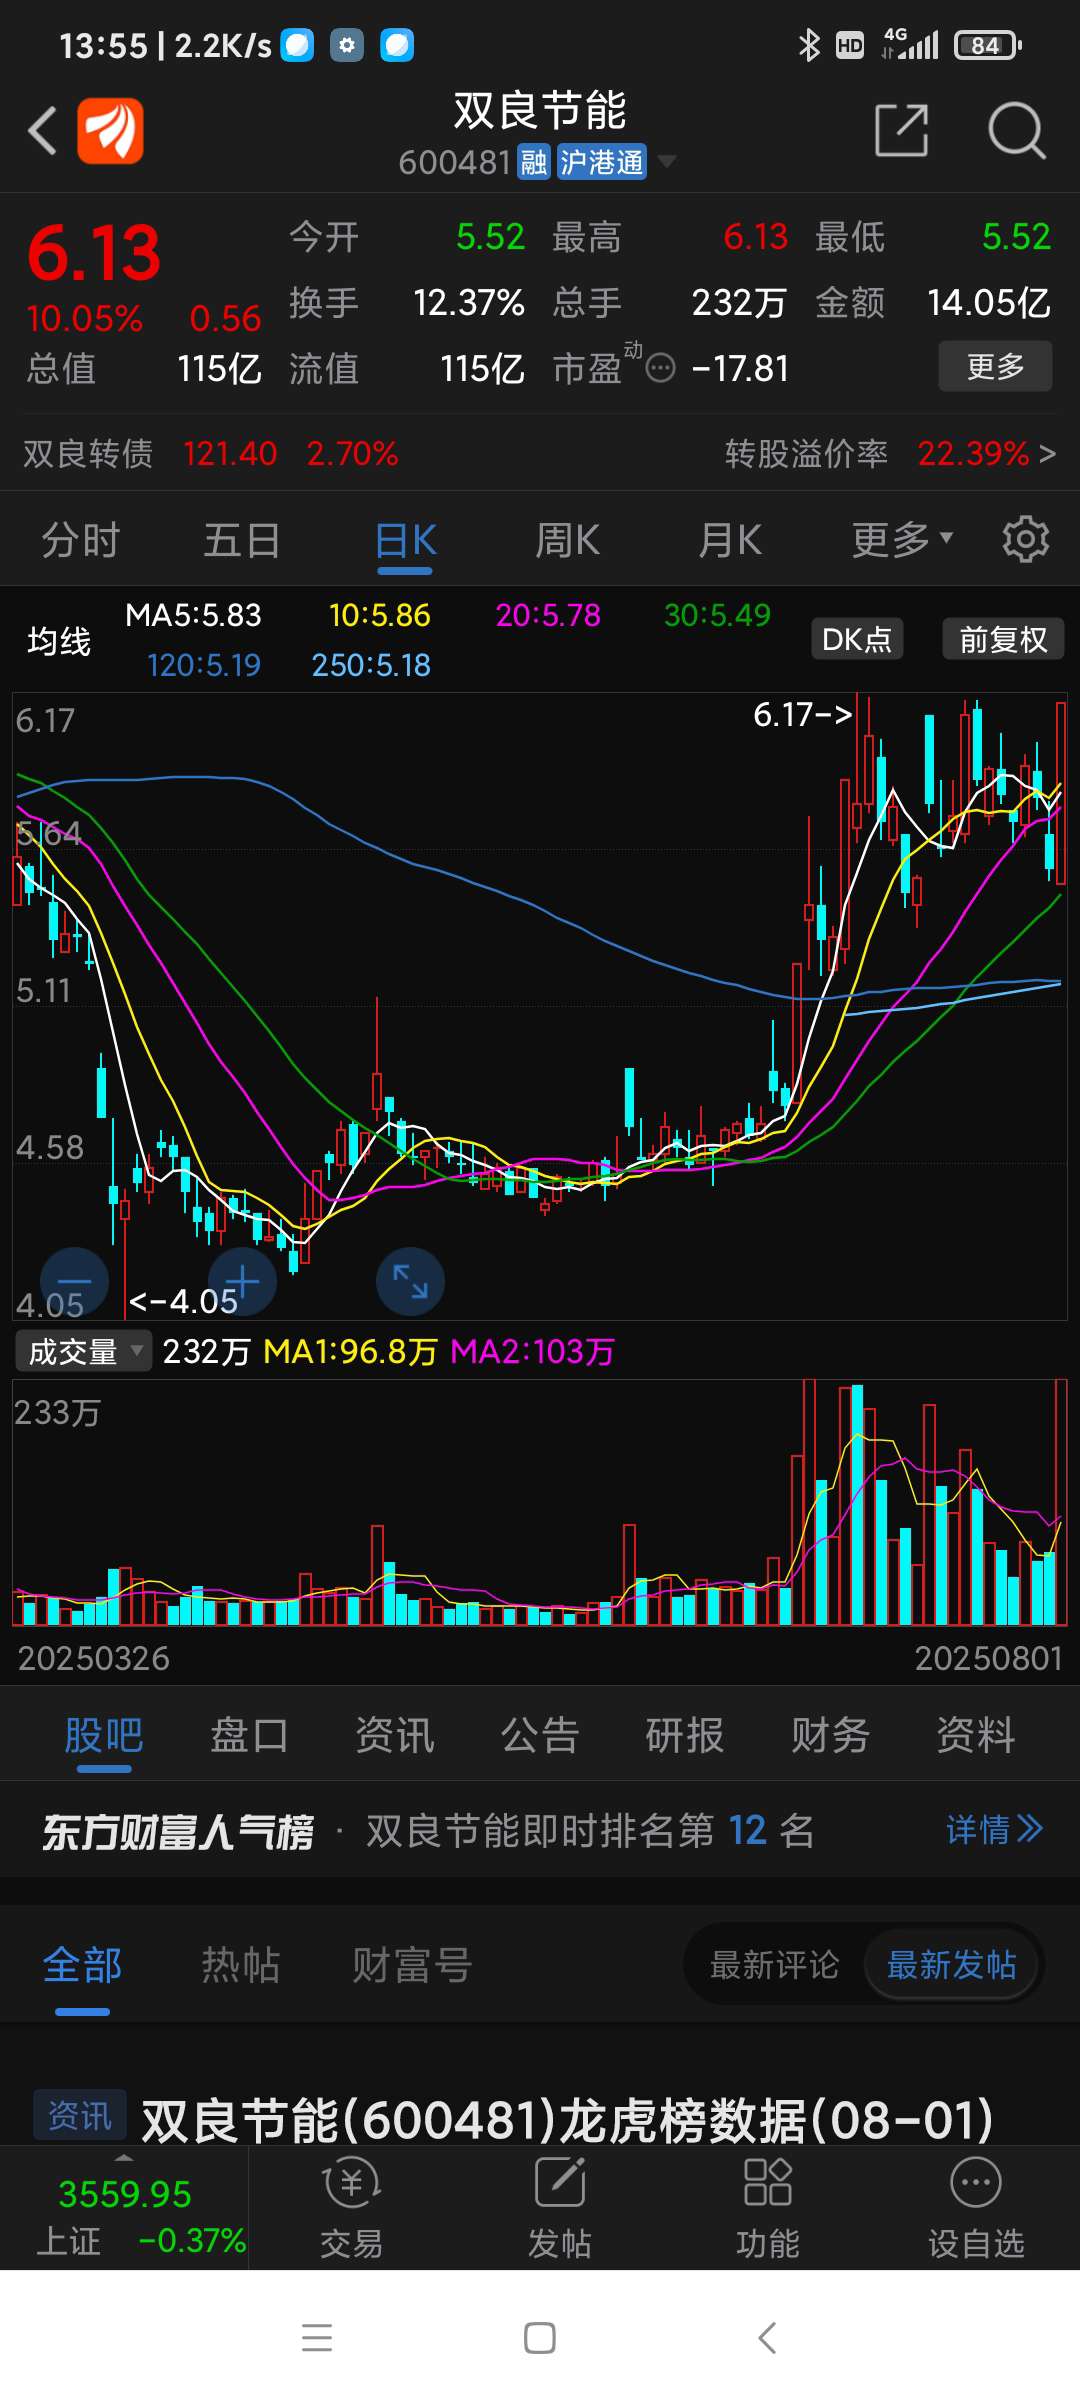Tap the K-line candlestick chart area
This screenshot has width=1080, height=2400.
coord(540,1006)
